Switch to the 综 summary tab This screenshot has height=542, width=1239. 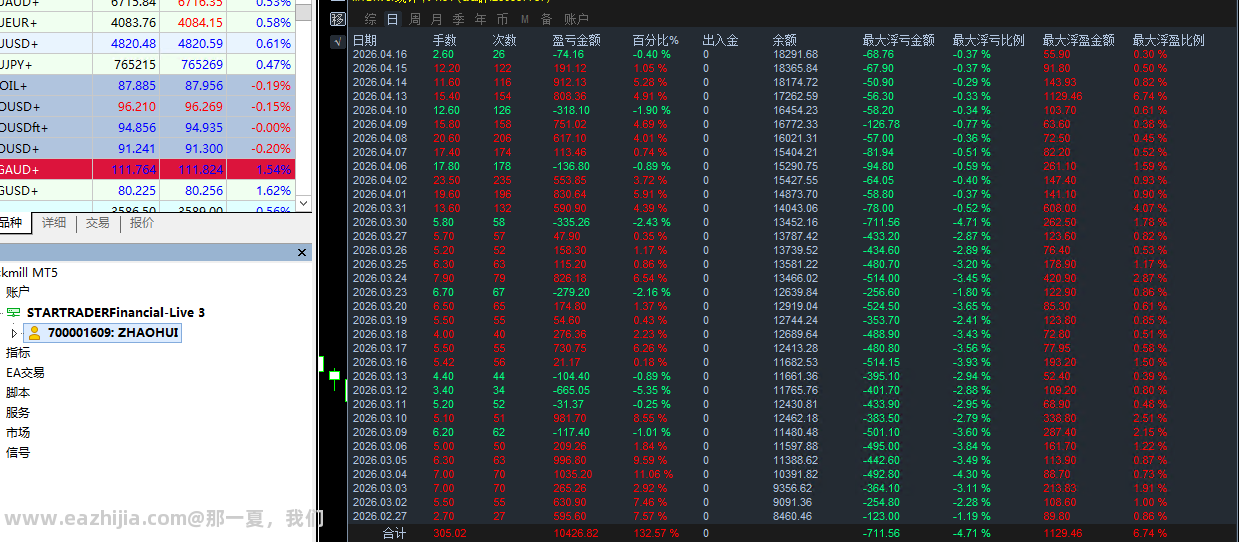[x=371, y=19]
